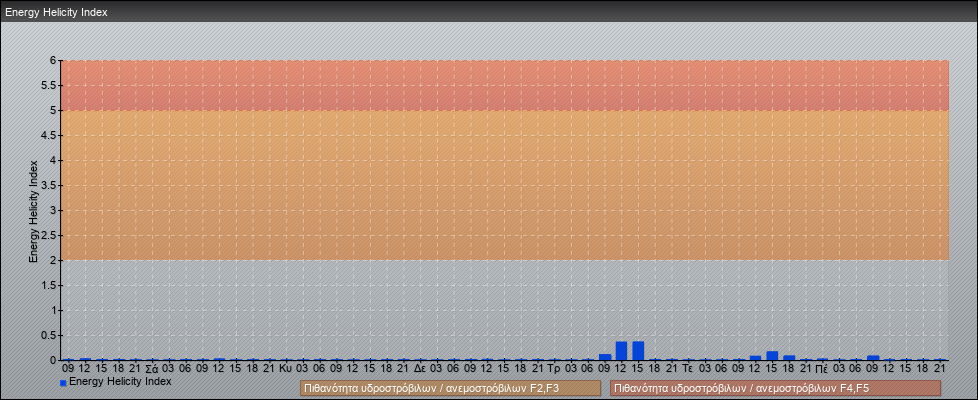Click the tall blue bar at 15 after Τρ

coord(638,351)
